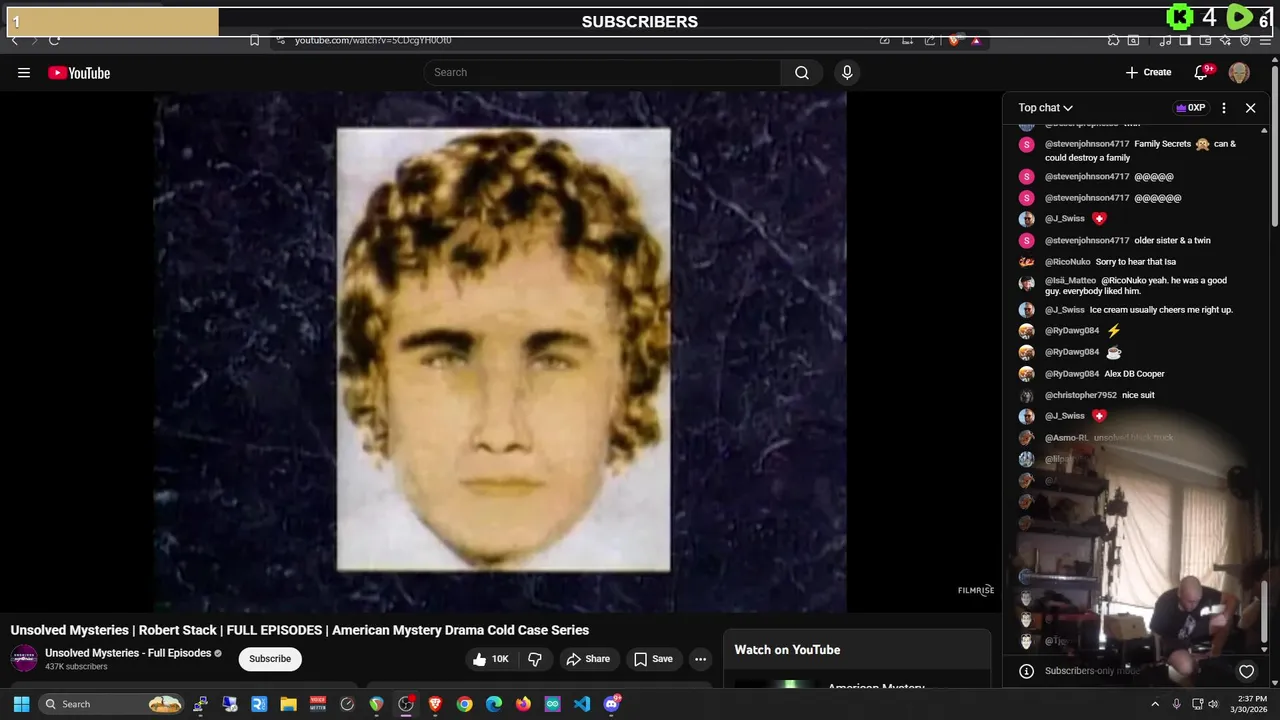Open Brave Shields lion icon
This screenshot has height=720, width=1280.
955,40
